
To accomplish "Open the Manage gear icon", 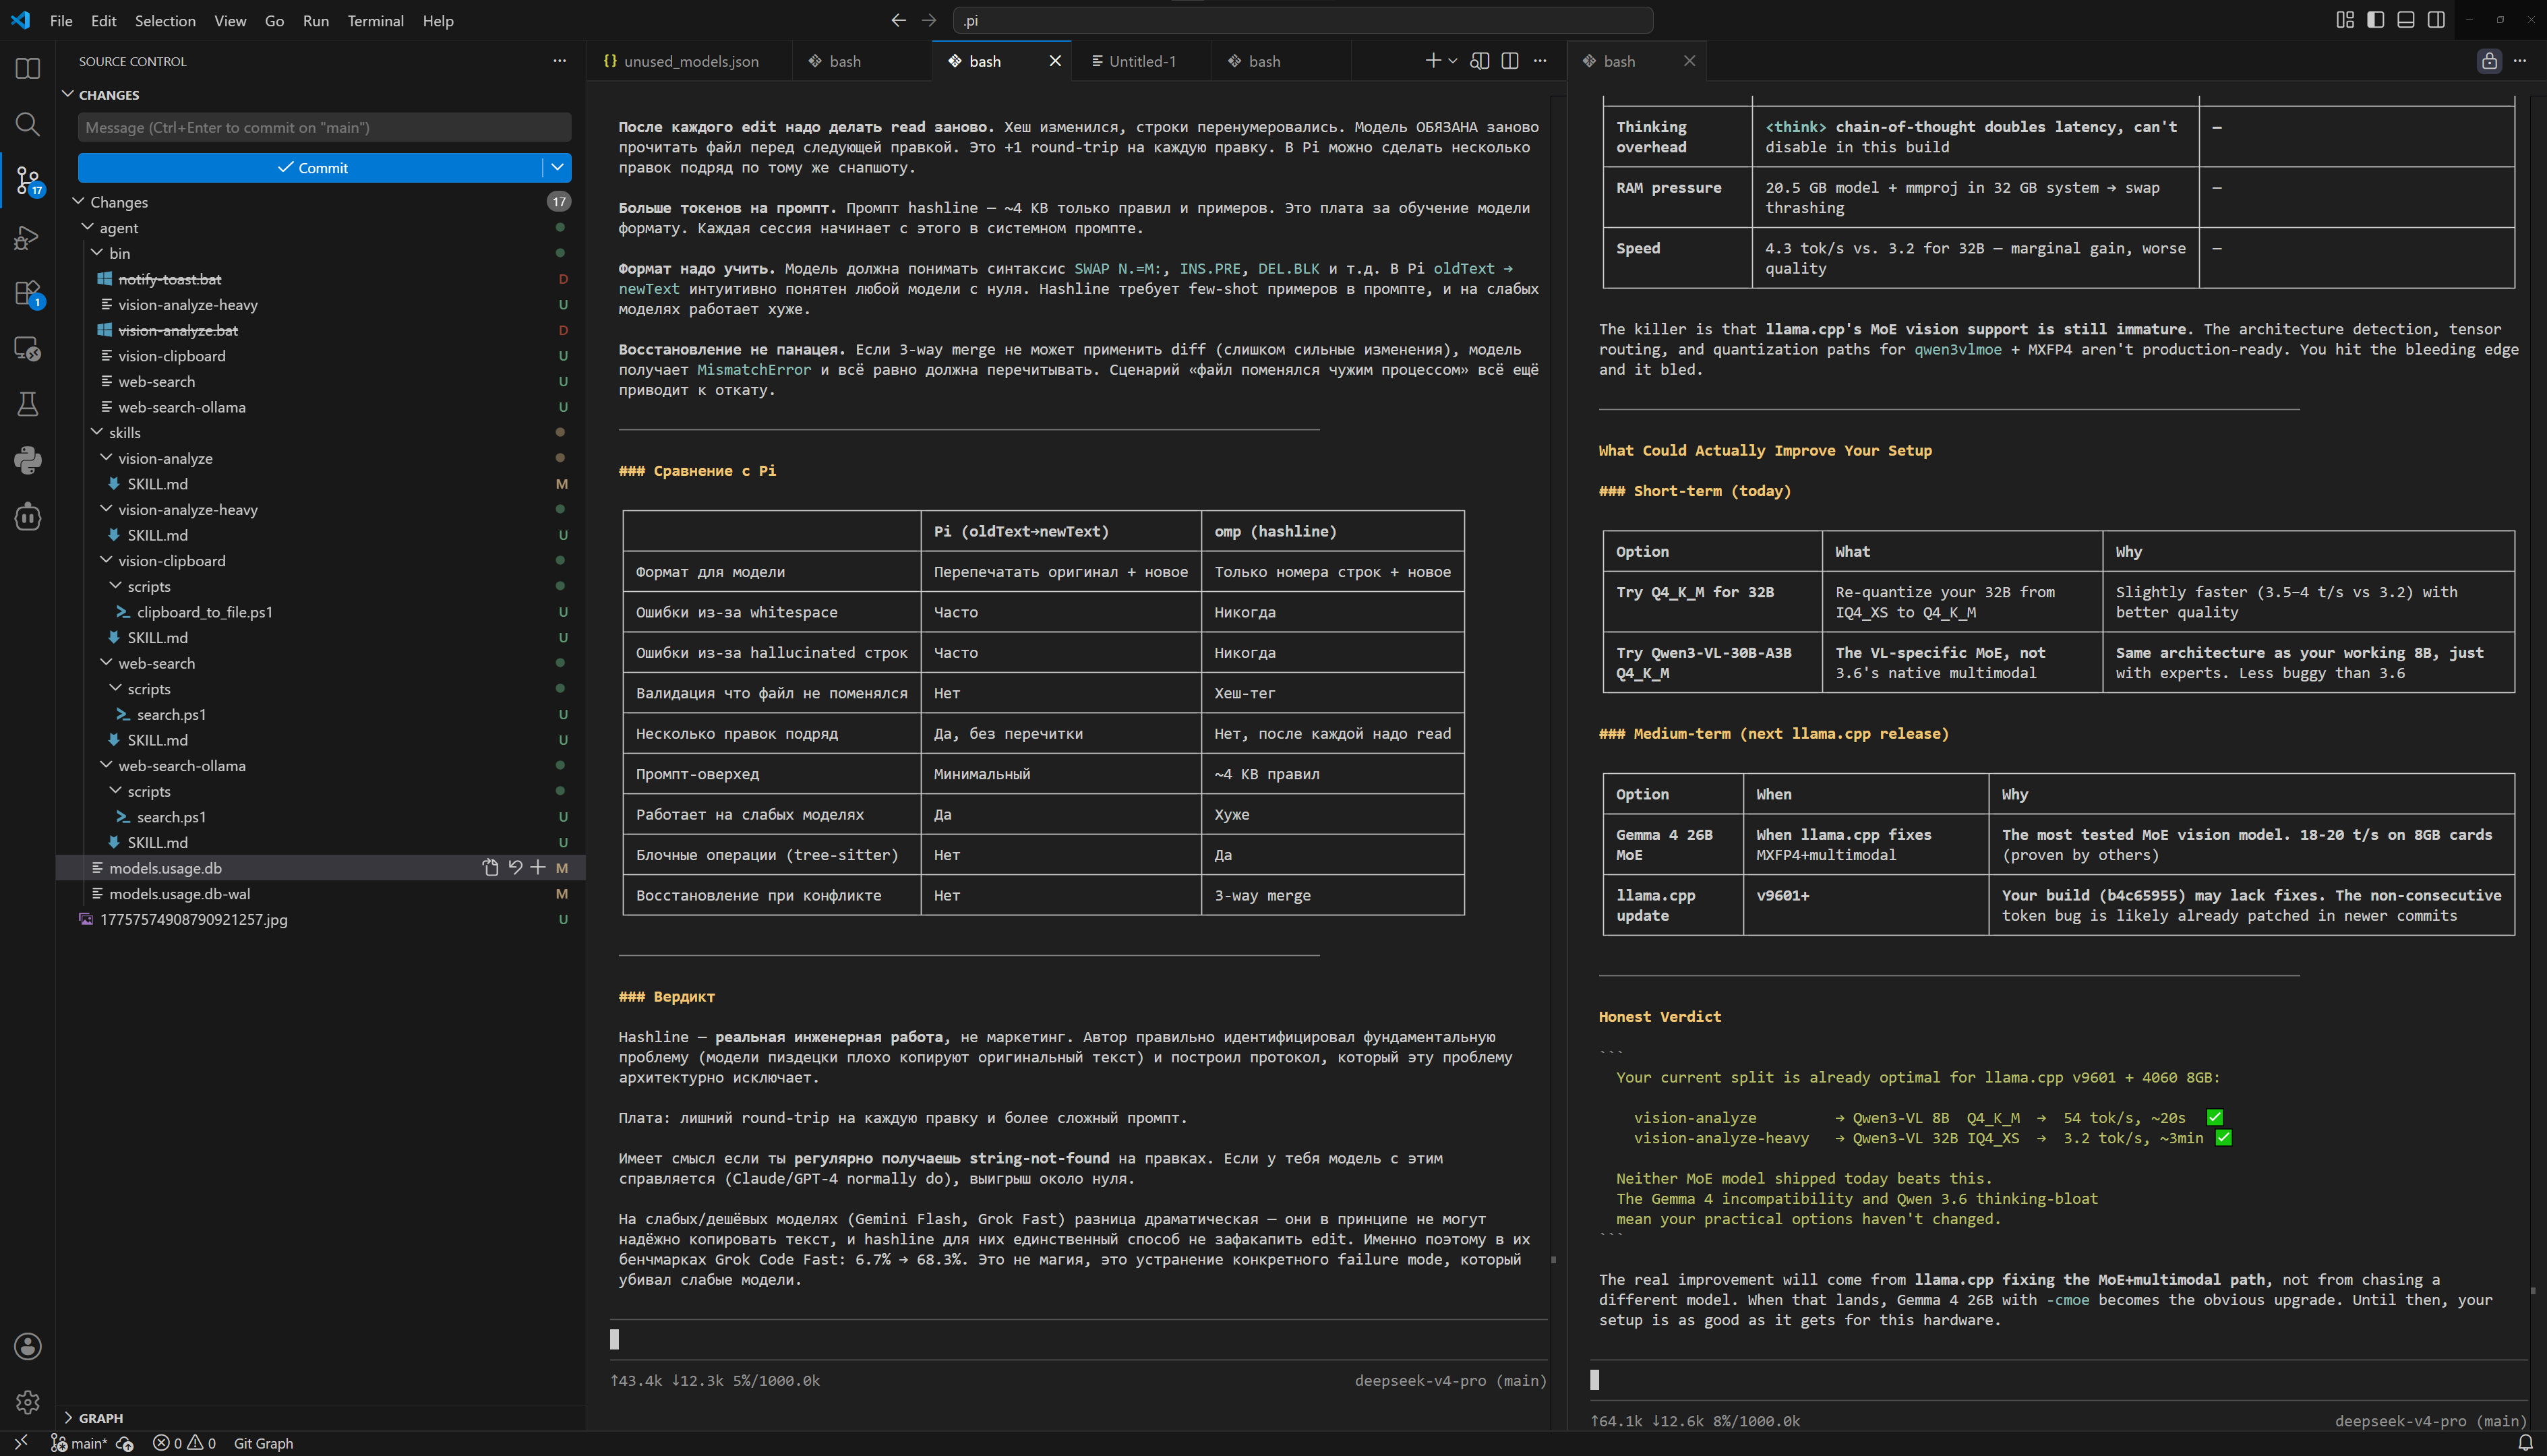I will pos(28,1402).
